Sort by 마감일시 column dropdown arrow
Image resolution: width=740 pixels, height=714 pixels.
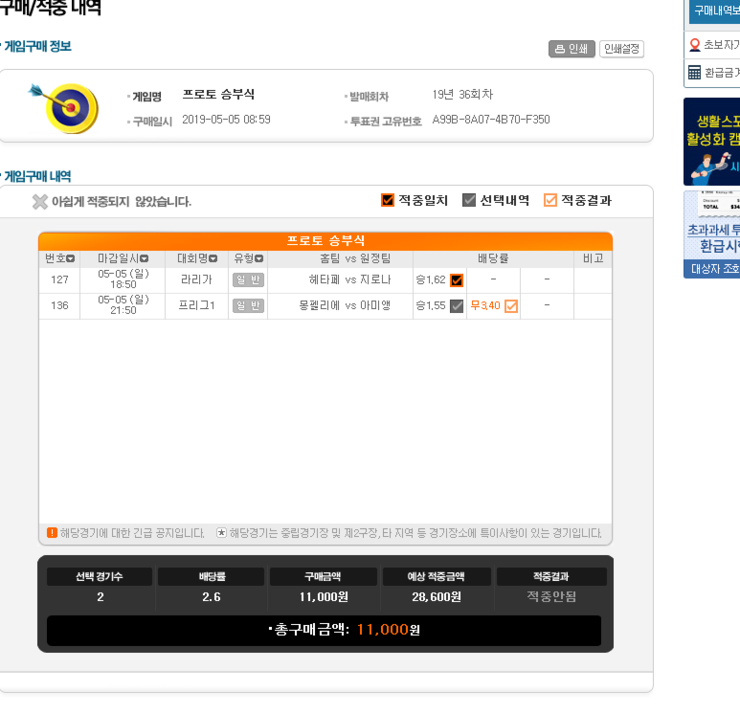pos(144,259)
